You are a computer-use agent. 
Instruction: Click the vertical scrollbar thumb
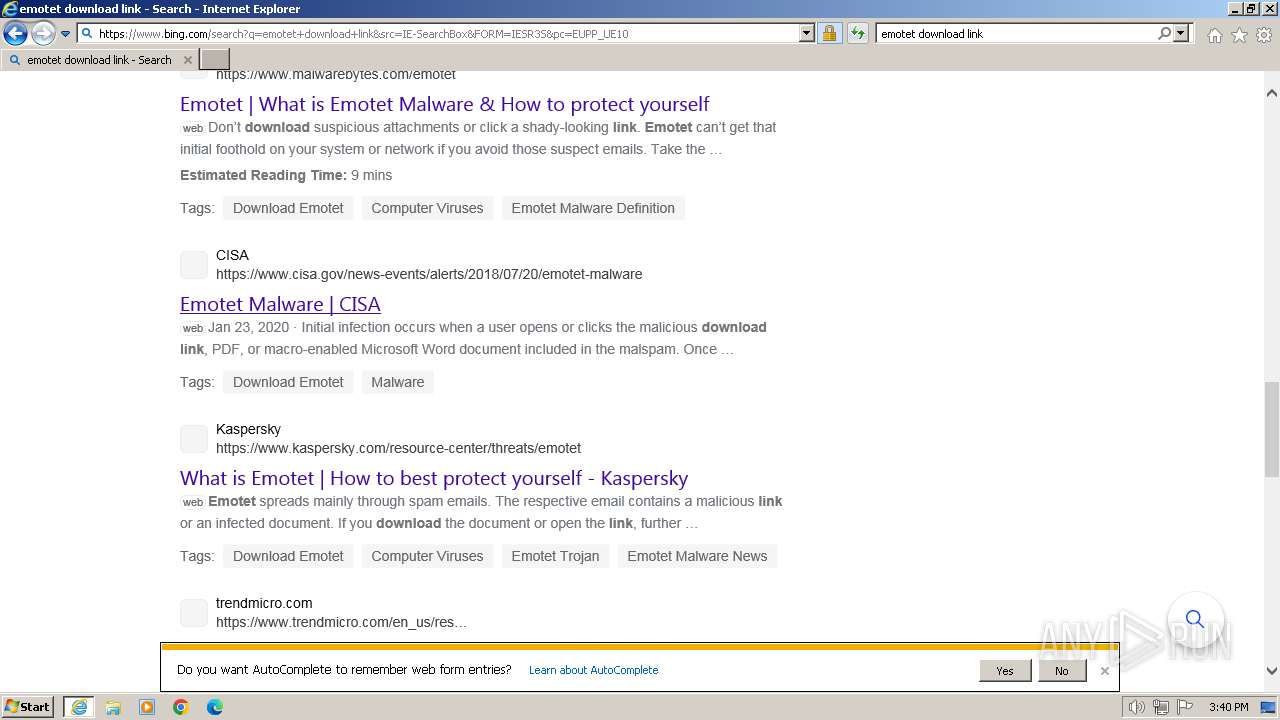[1271, 429]
